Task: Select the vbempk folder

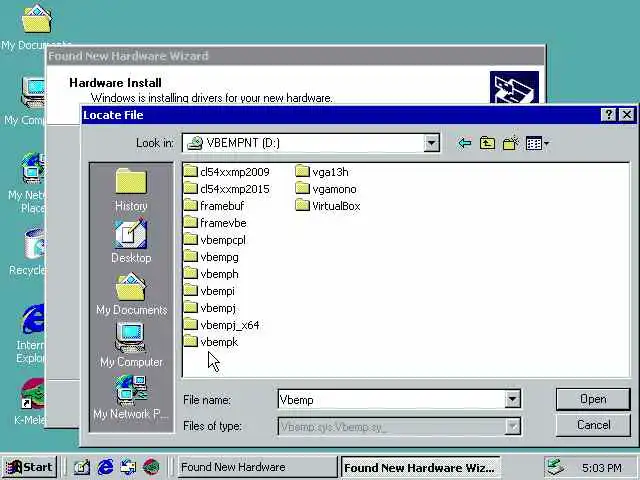Action: [x=211, y=342]
